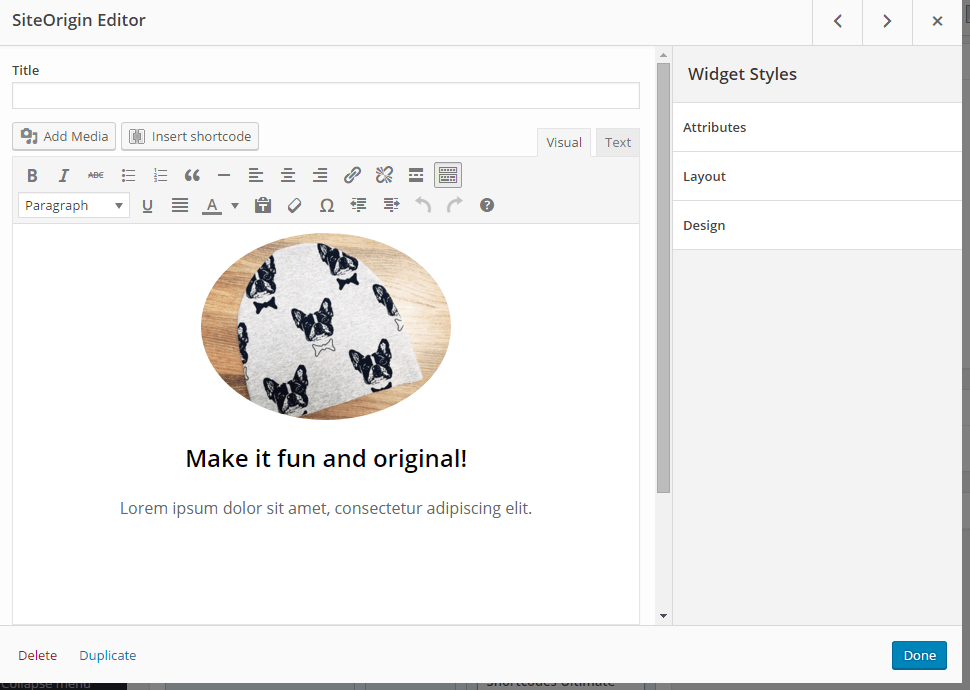The height and width of the screenshot is (690, 970).
Task: Insert a special character
Action: click(326, 205)
